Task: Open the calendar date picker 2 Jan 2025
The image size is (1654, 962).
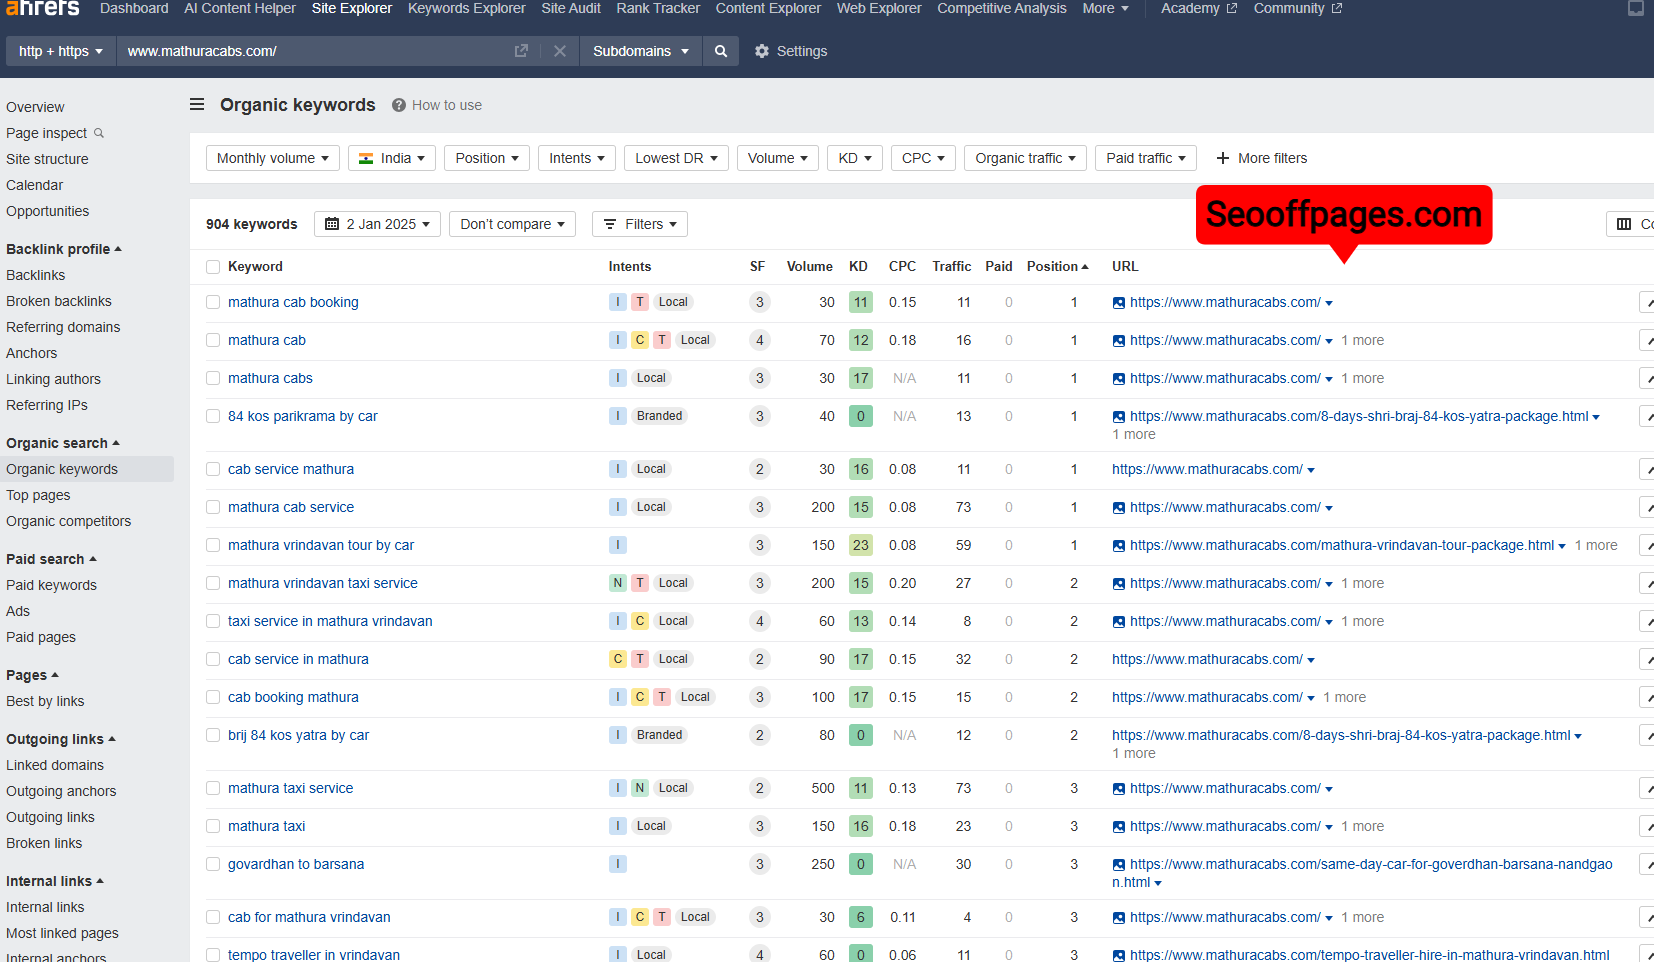Action: click(x=377, y=224)
